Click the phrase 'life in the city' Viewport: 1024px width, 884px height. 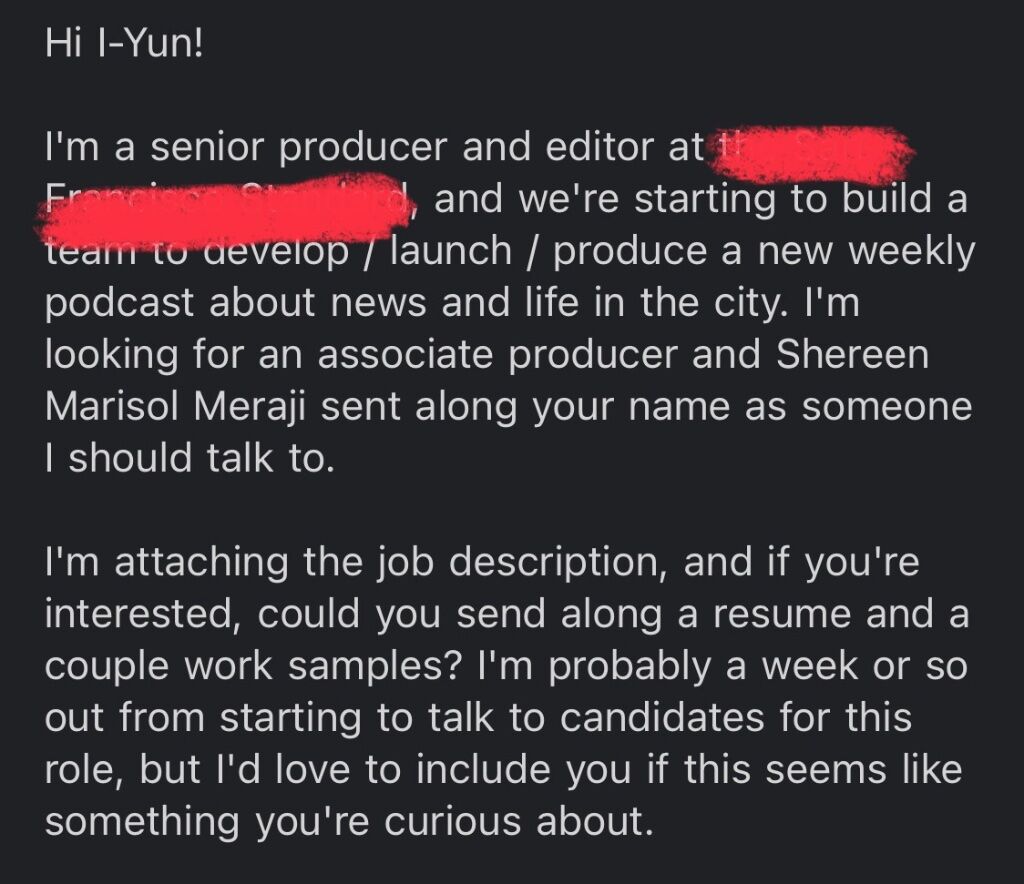(x=652, y=304)
